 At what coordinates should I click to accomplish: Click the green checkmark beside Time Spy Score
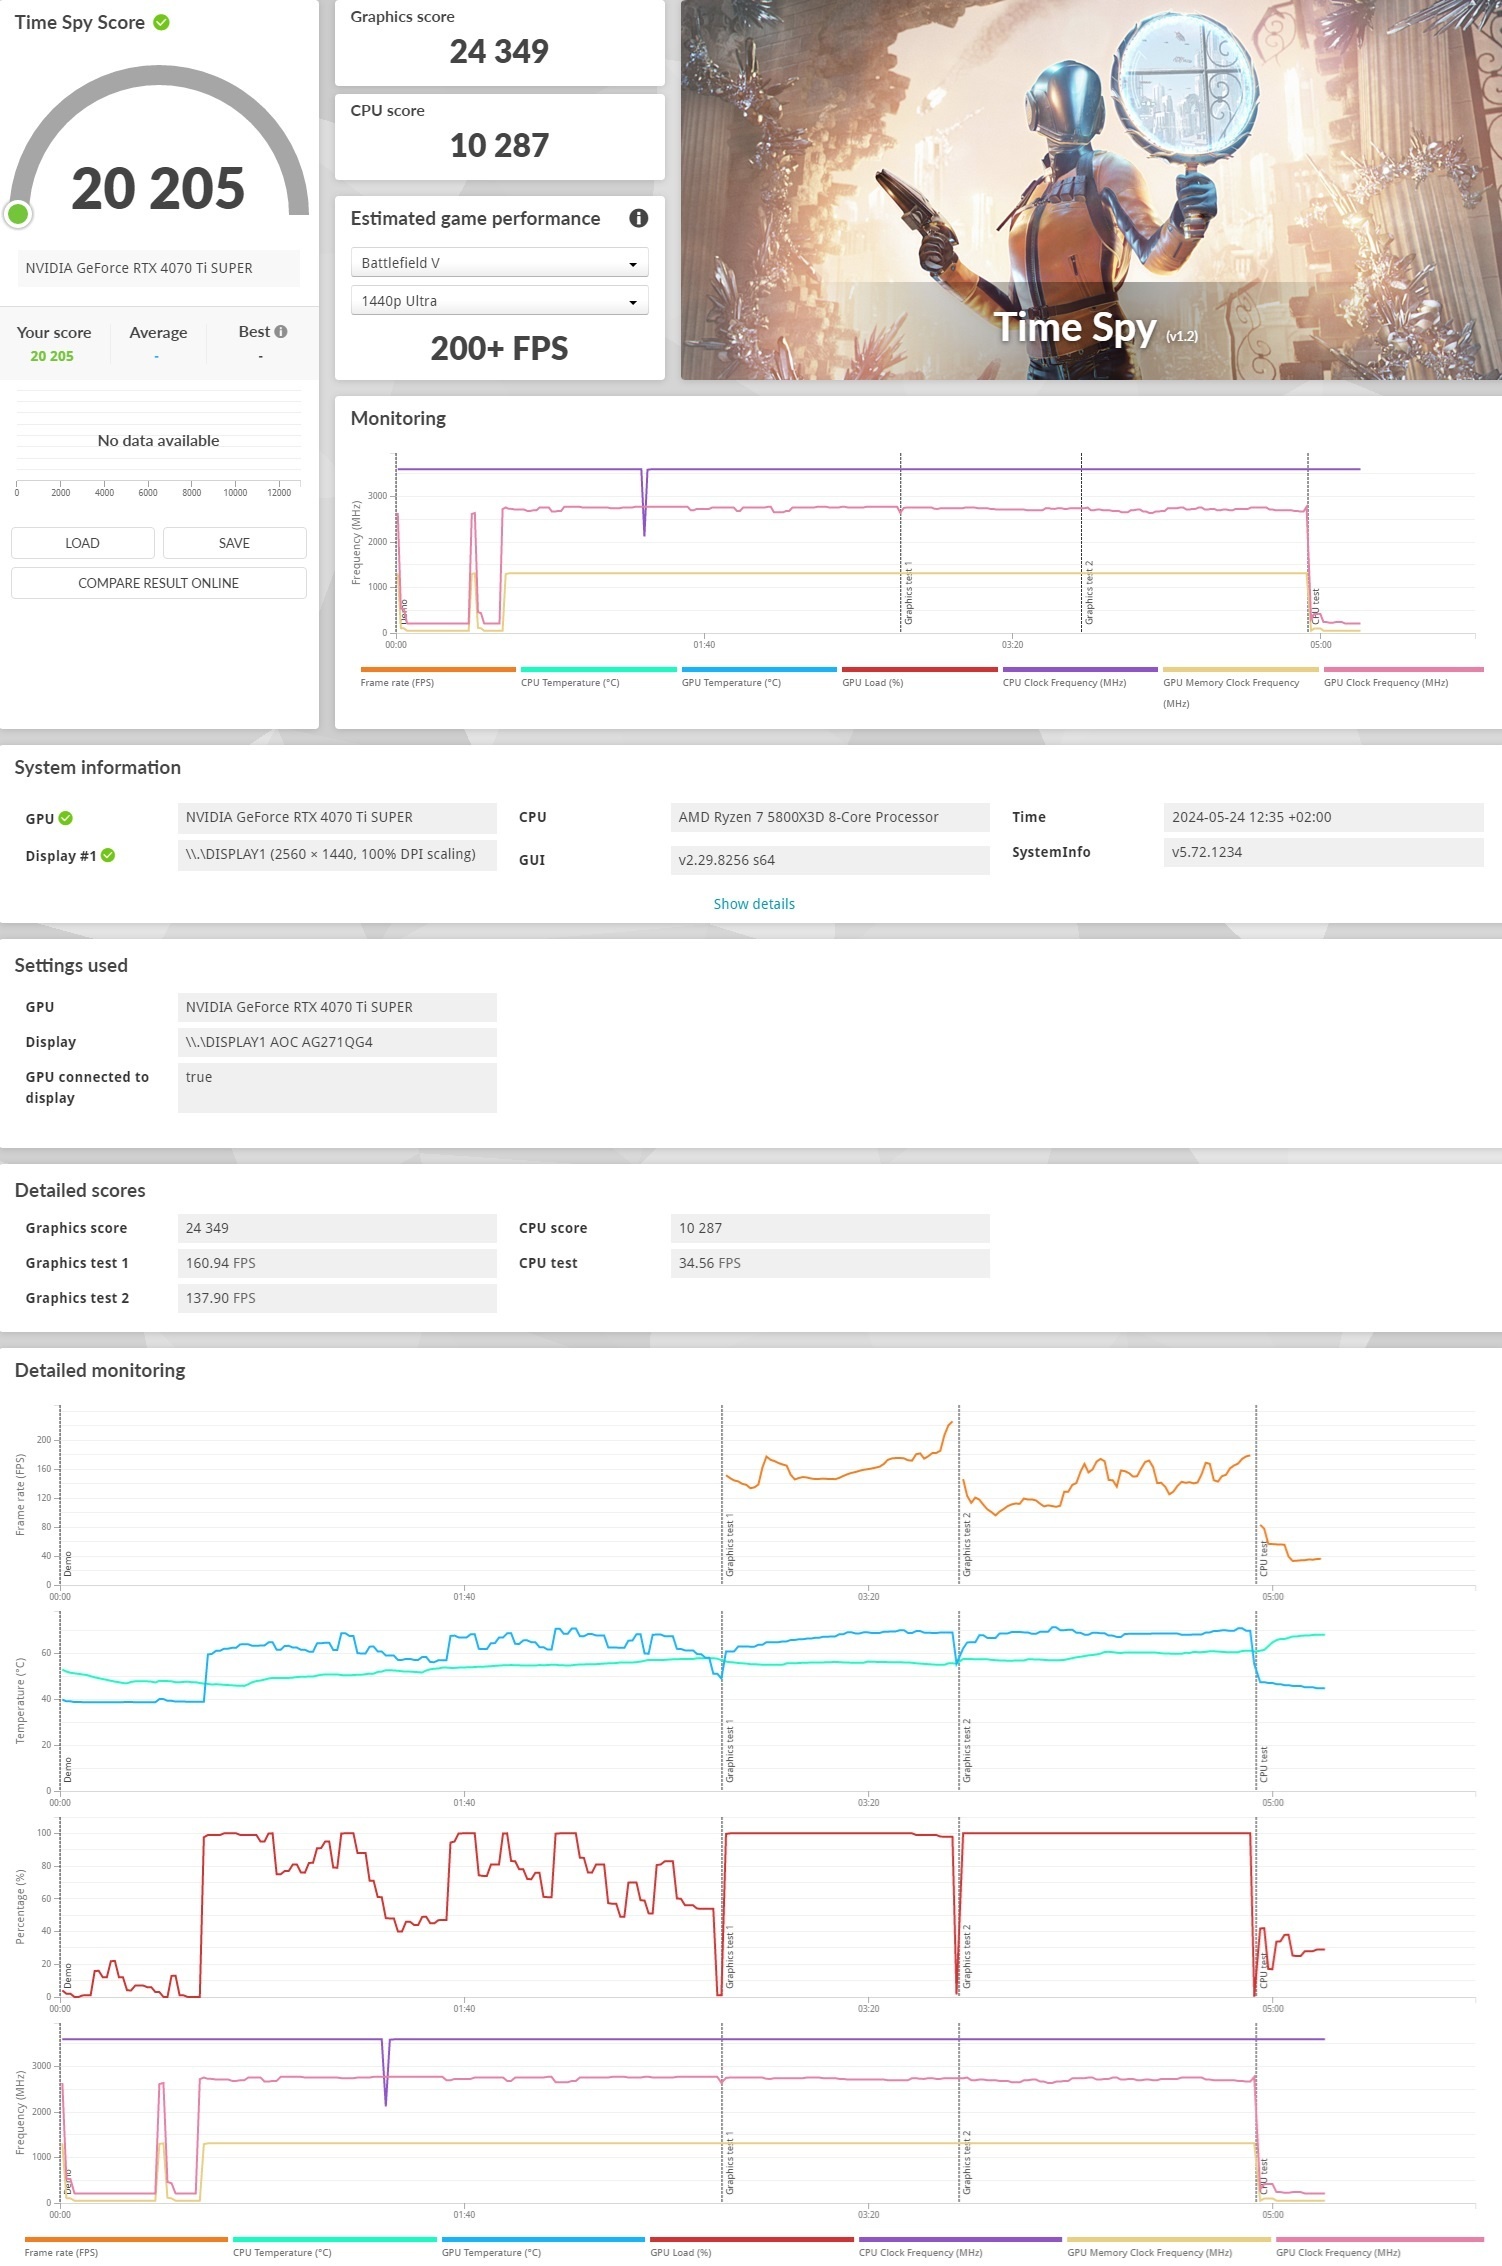[161, 22]
